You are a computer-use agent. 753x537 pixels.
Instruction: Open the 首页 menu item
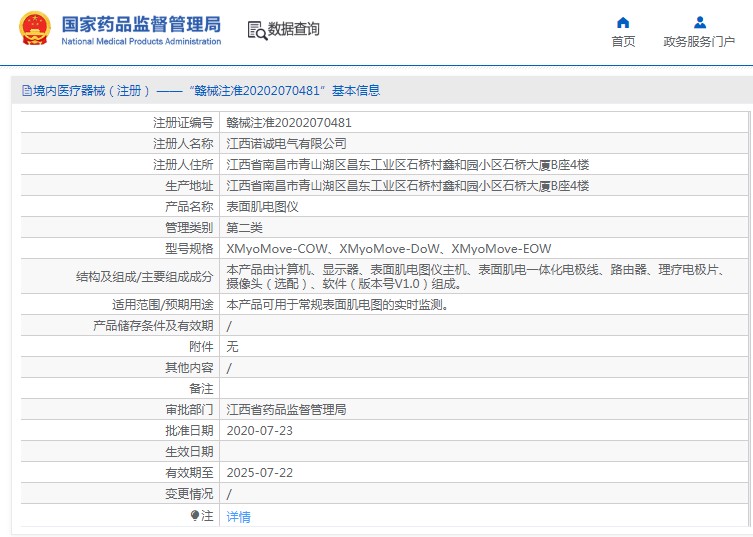[623, 42]
